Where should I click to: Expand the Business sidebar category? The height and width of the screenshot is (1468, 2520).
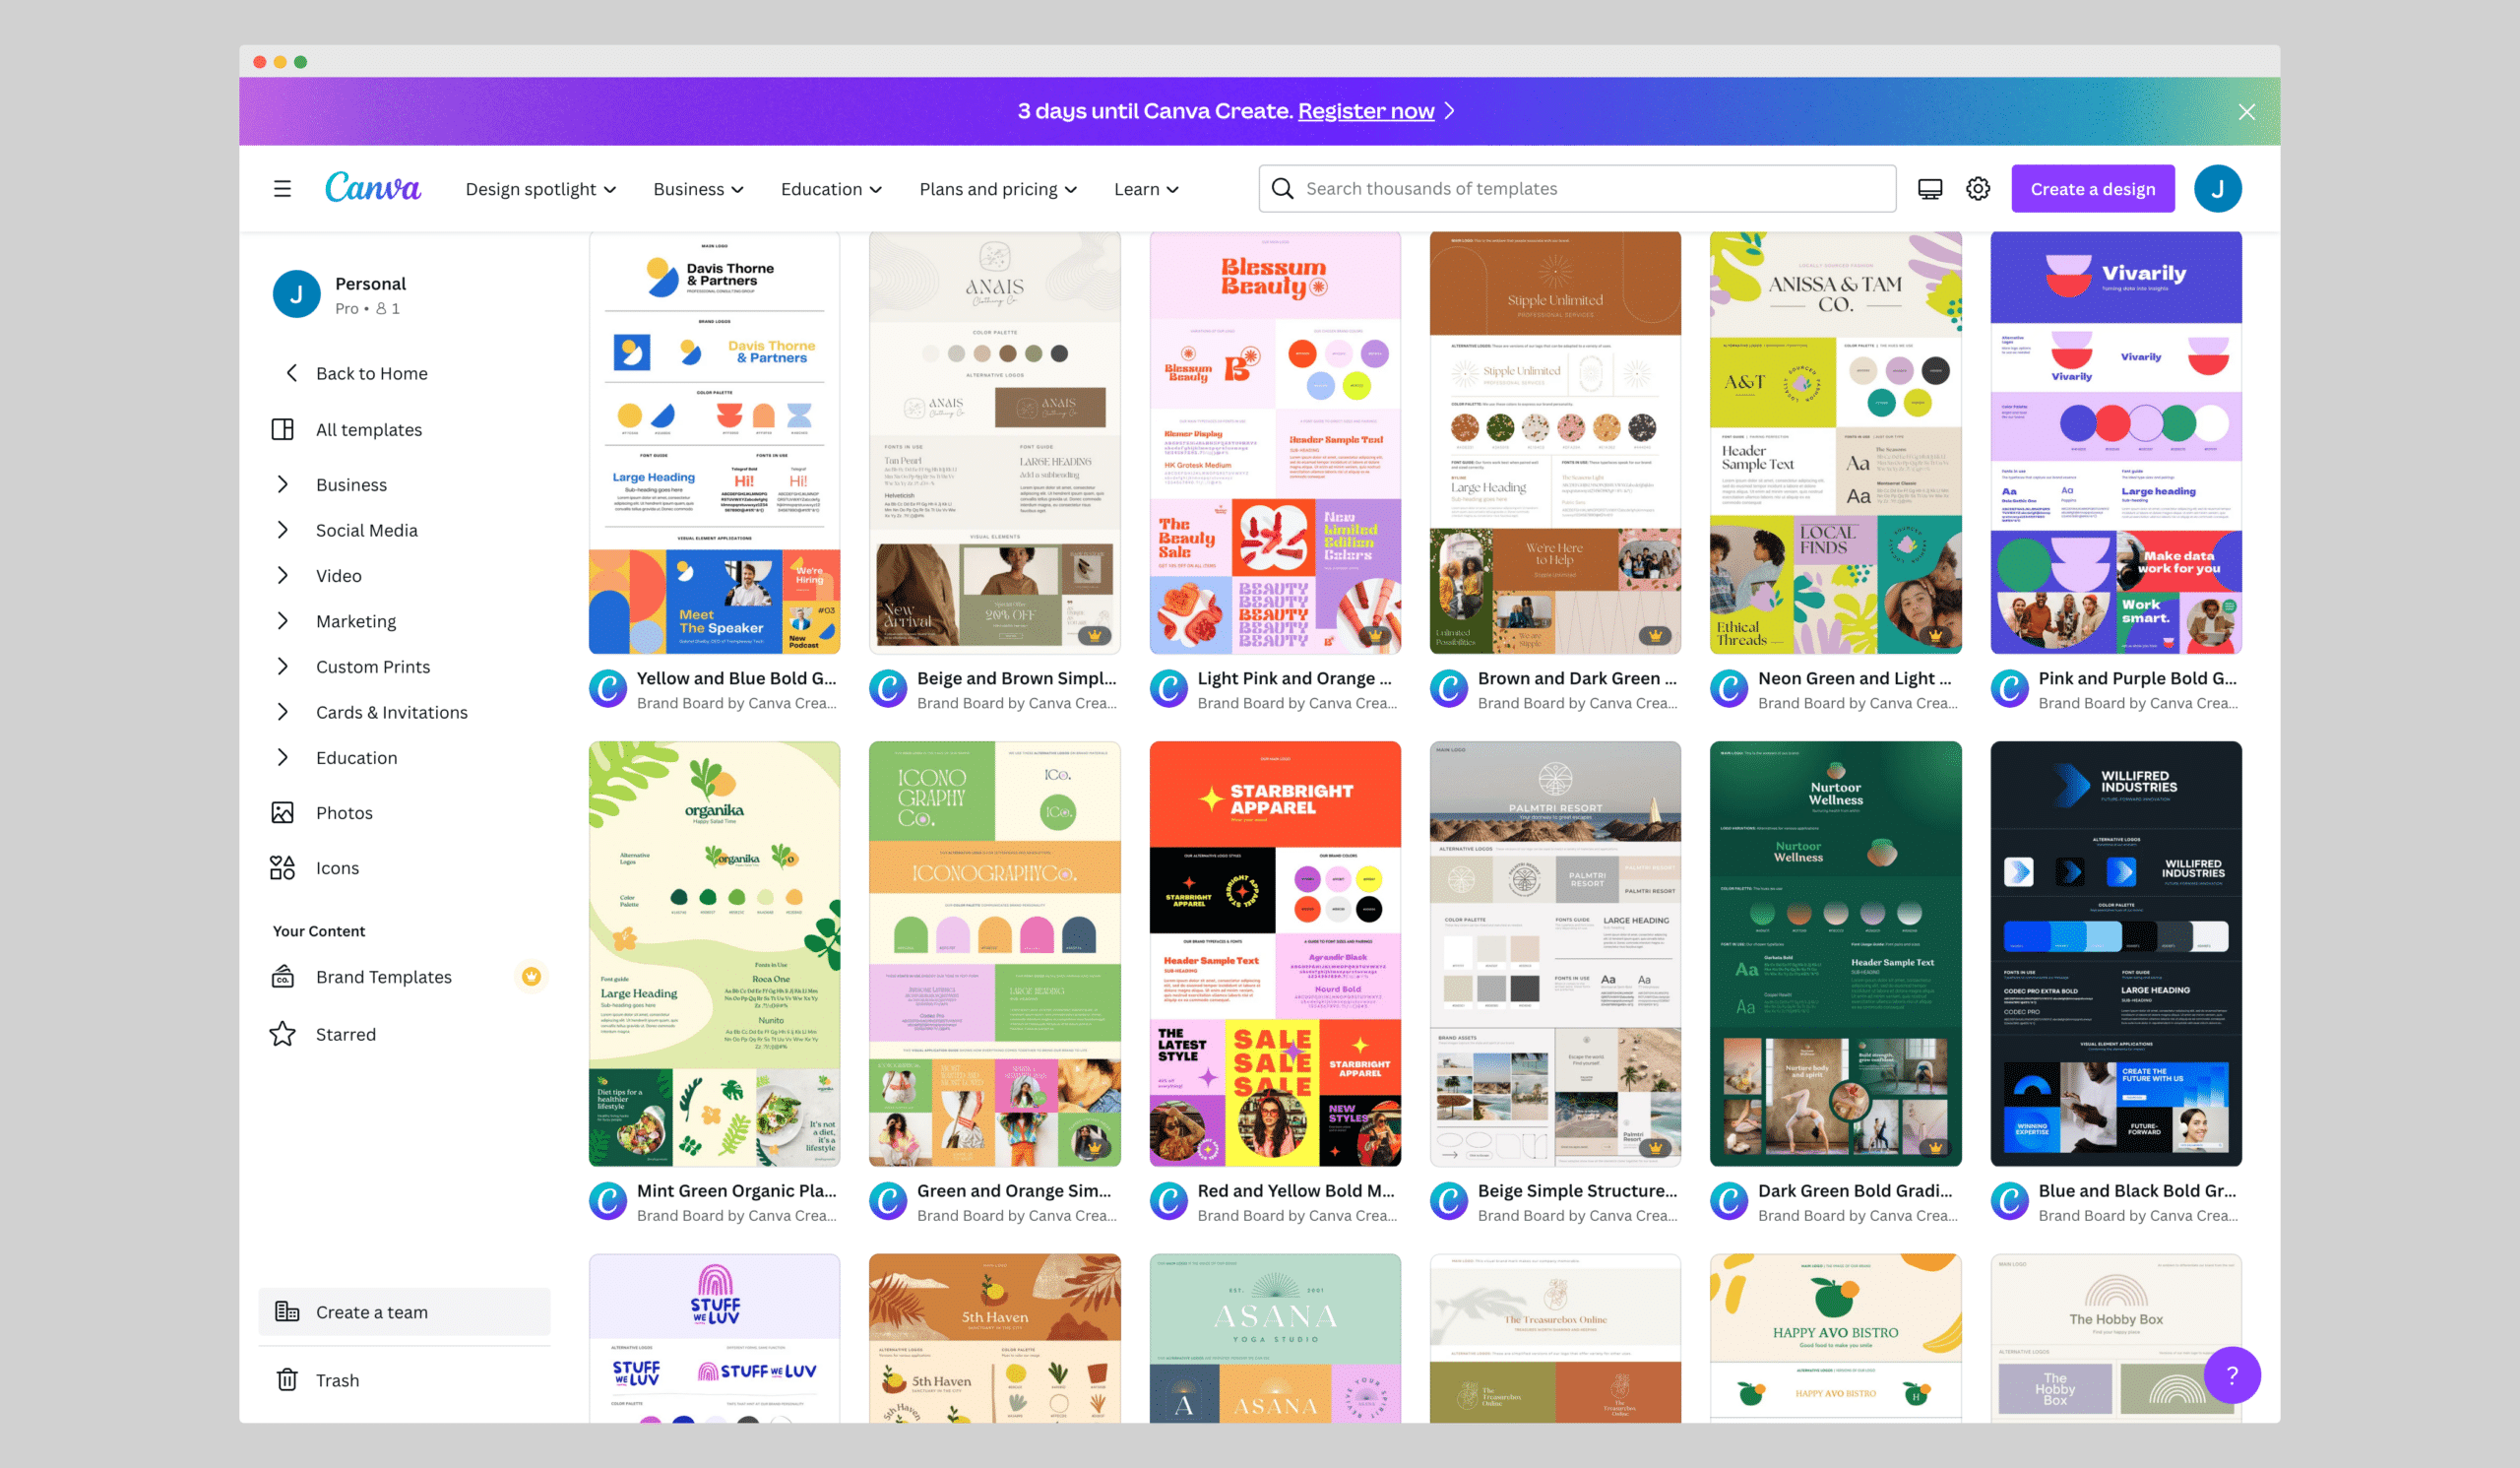click(283, 484)
